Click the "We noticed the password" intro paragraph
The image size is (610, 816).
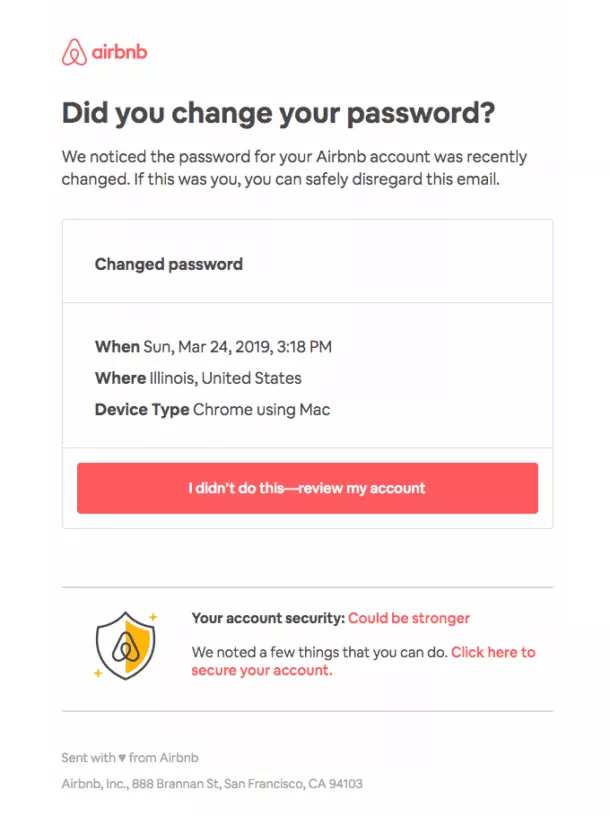tap(294, 168)
